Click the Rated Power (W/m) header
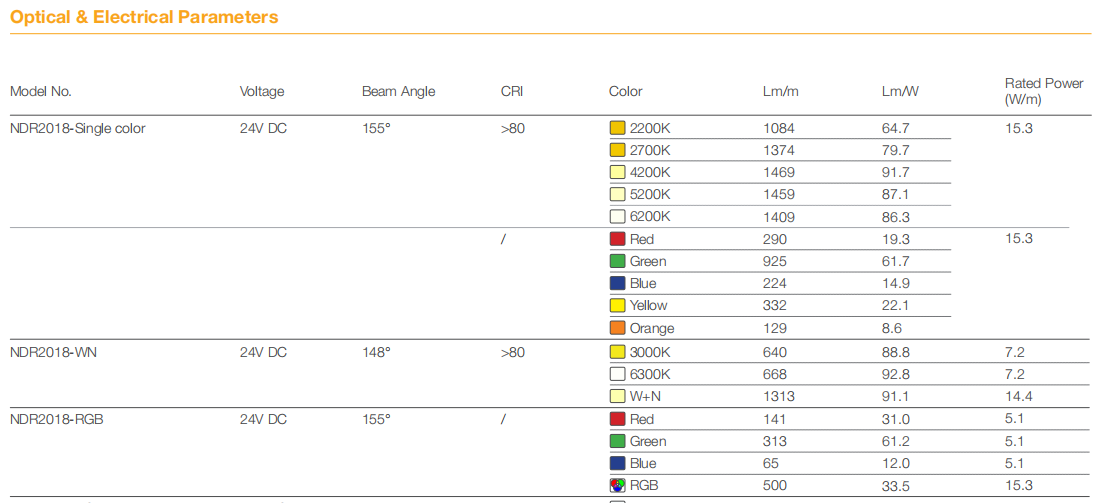The height and width of the screenshot is (503, 1102). click(1044, 91)
